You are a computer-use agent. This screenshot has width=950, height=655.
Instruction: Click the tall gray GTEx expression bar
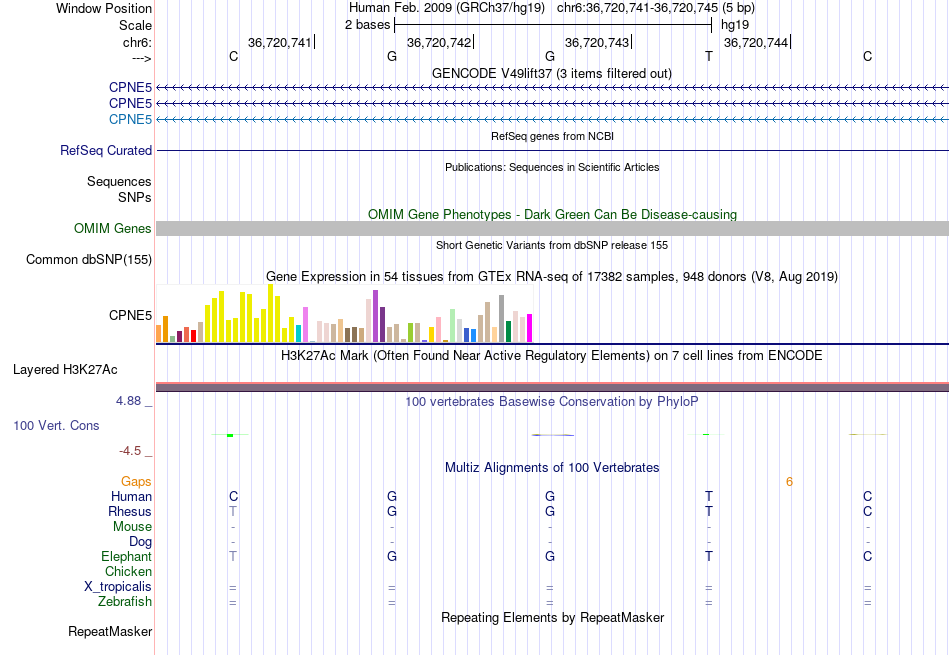point(502,319)
